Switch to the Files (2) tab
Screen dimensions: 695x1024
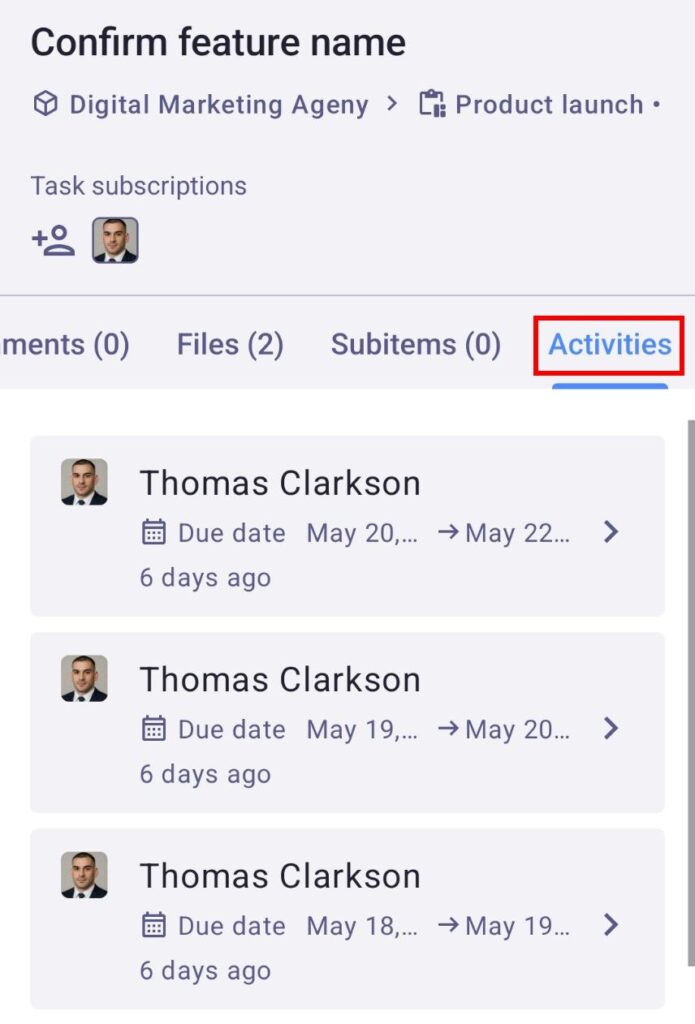(x=230, y=345)
